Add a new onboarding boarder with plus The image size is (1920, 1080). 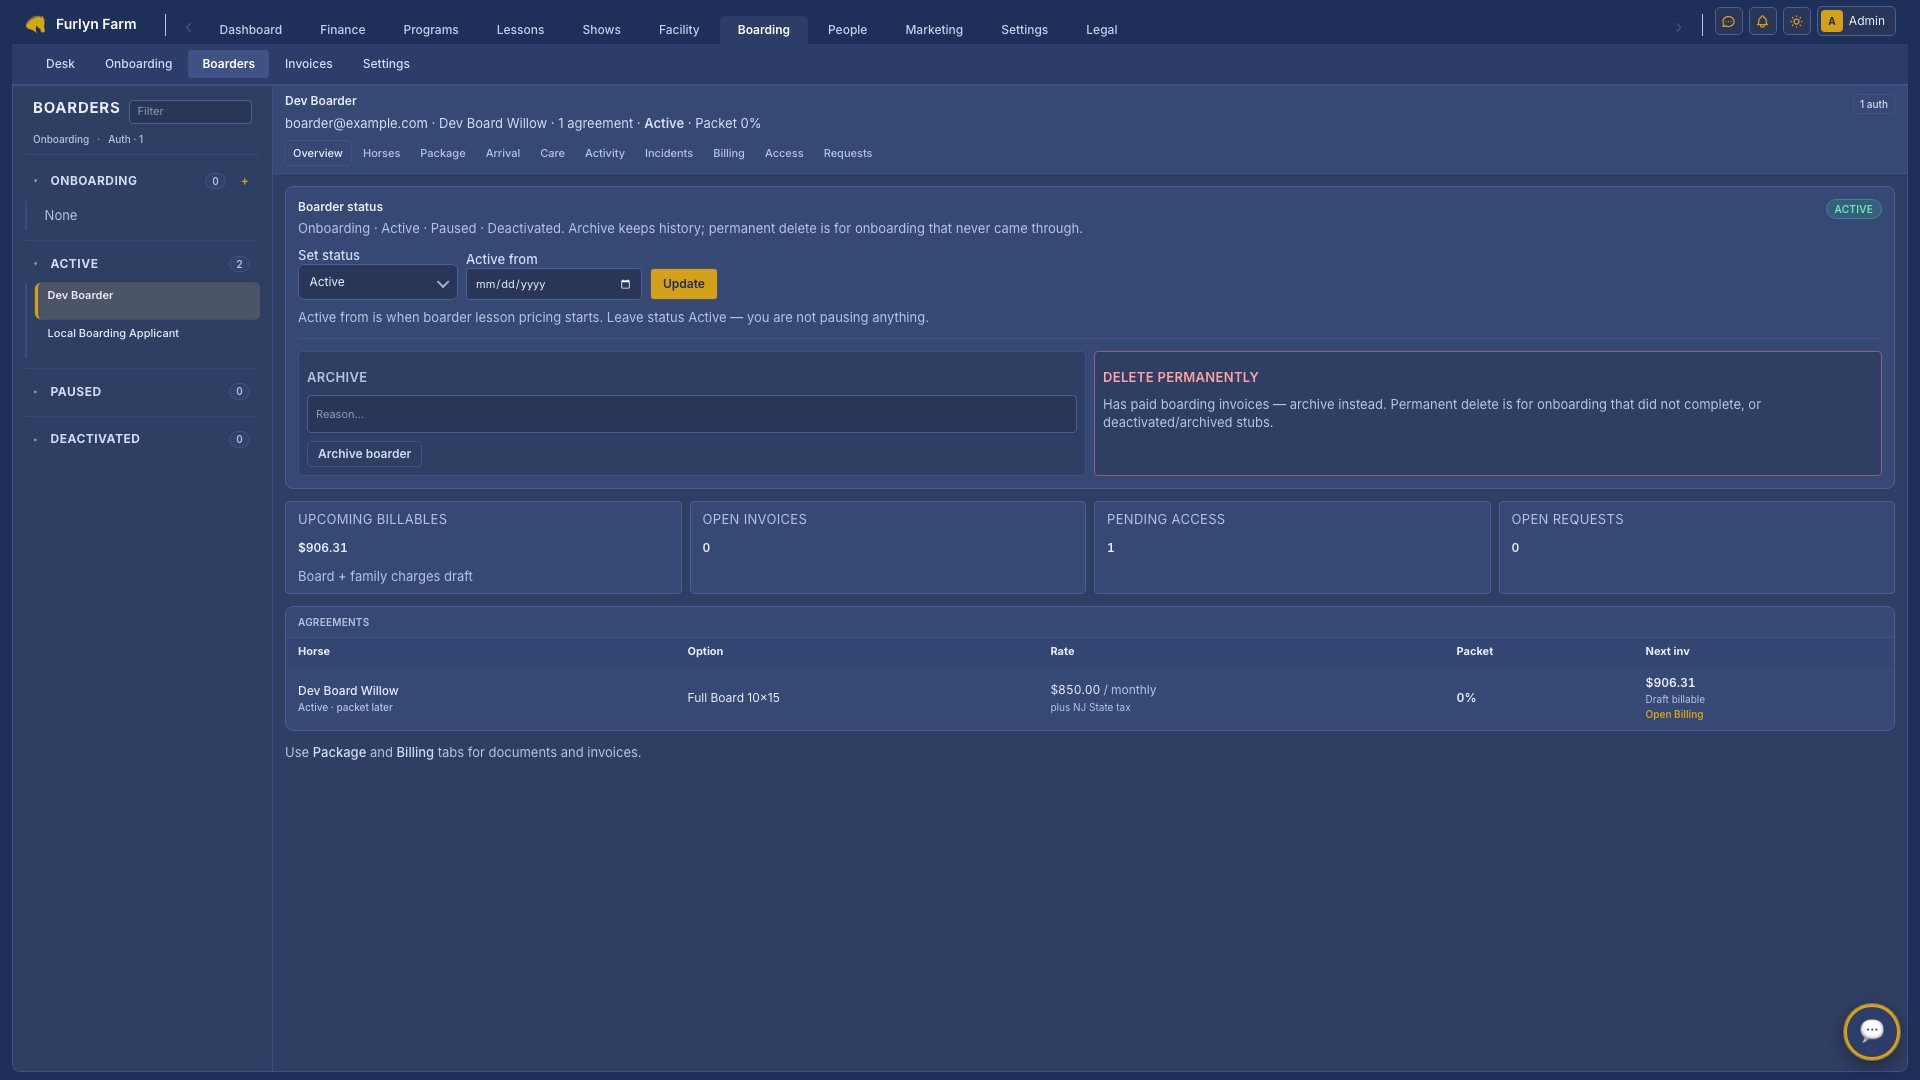tap(244, 181)
